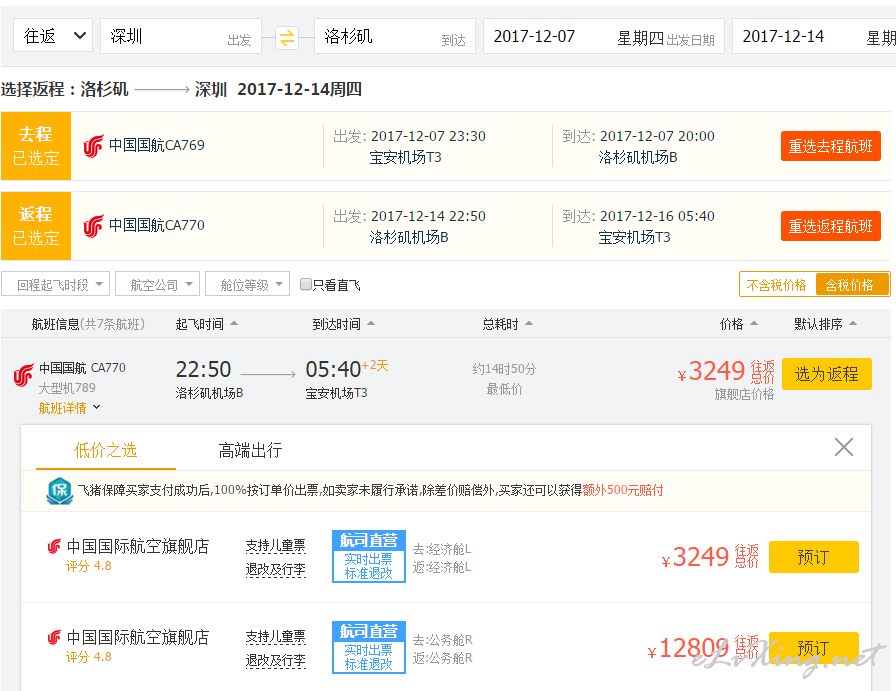Click 航司直营 badge on the 经济舱L fare
This screenshot has height=691, width=896.
369,556
